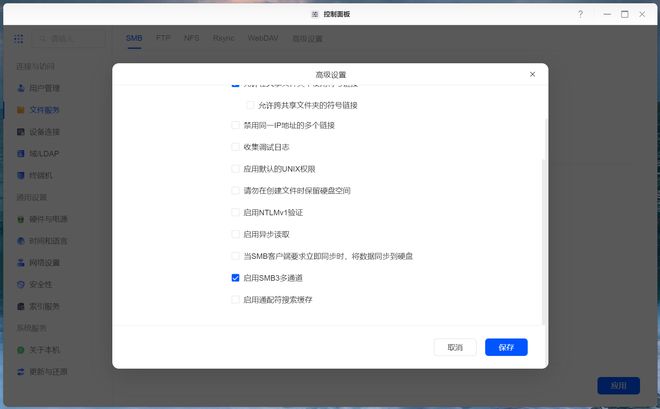Disable the 启用SMB3多通道 checkbox
This screenshot has height=409, width=660.
(235, 278)
